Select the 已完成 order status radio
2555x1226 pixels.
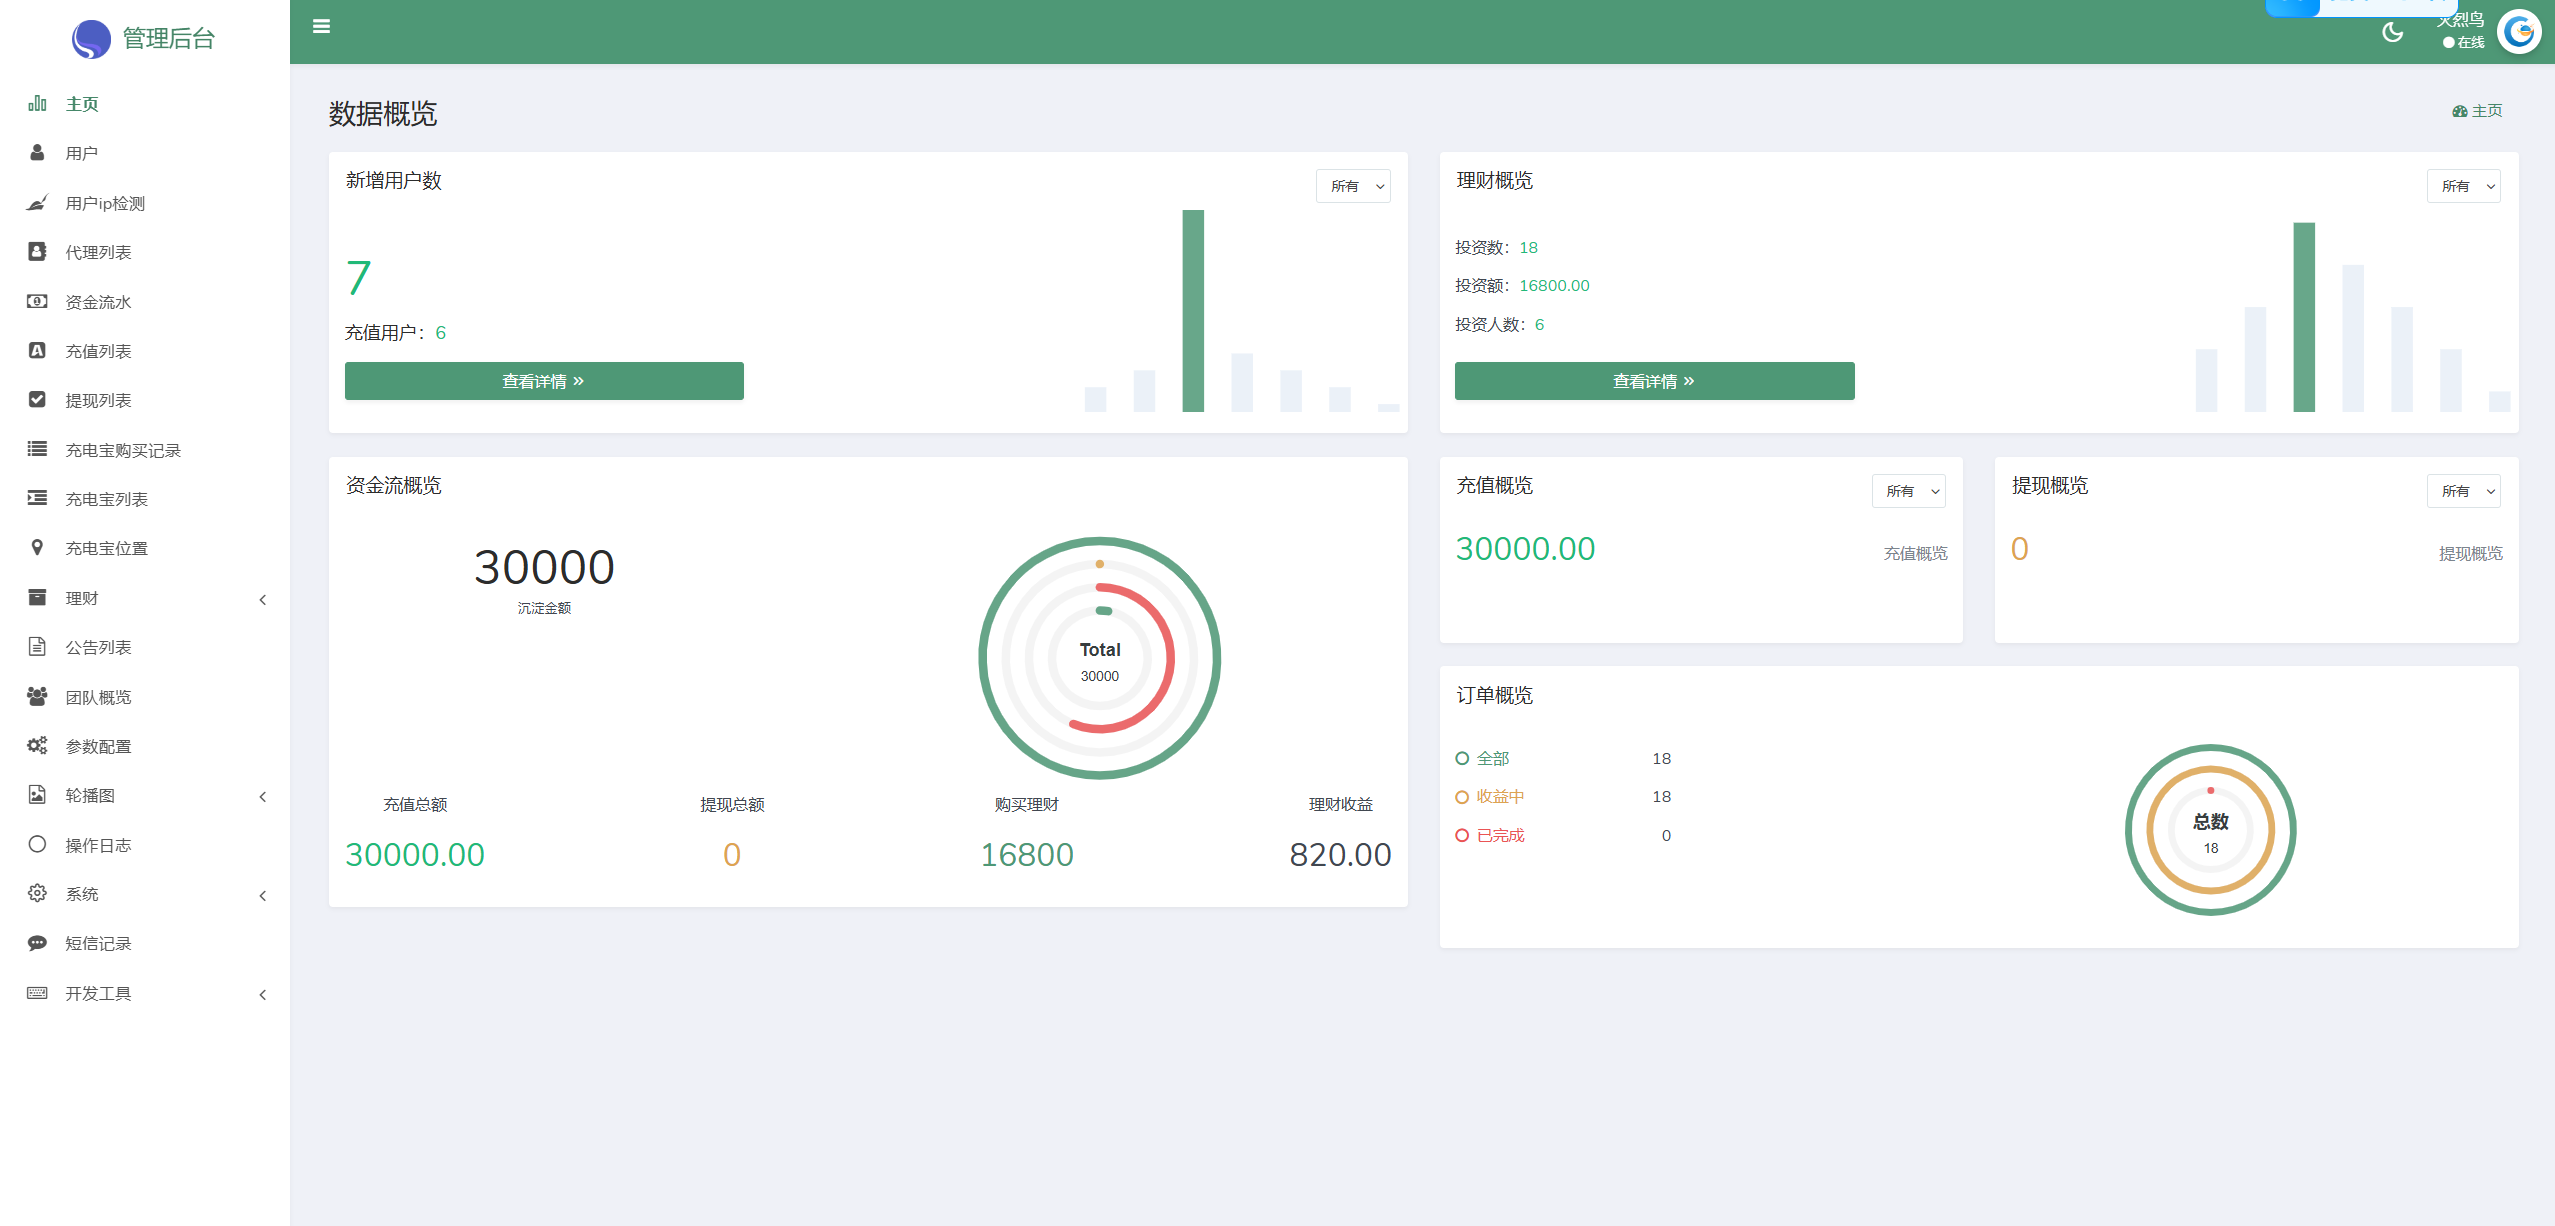[1462, 835]
